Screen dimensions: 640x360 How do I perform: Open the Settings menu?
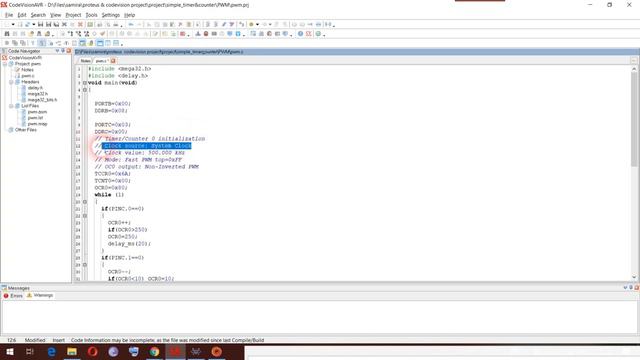click(x=111, y=15)
